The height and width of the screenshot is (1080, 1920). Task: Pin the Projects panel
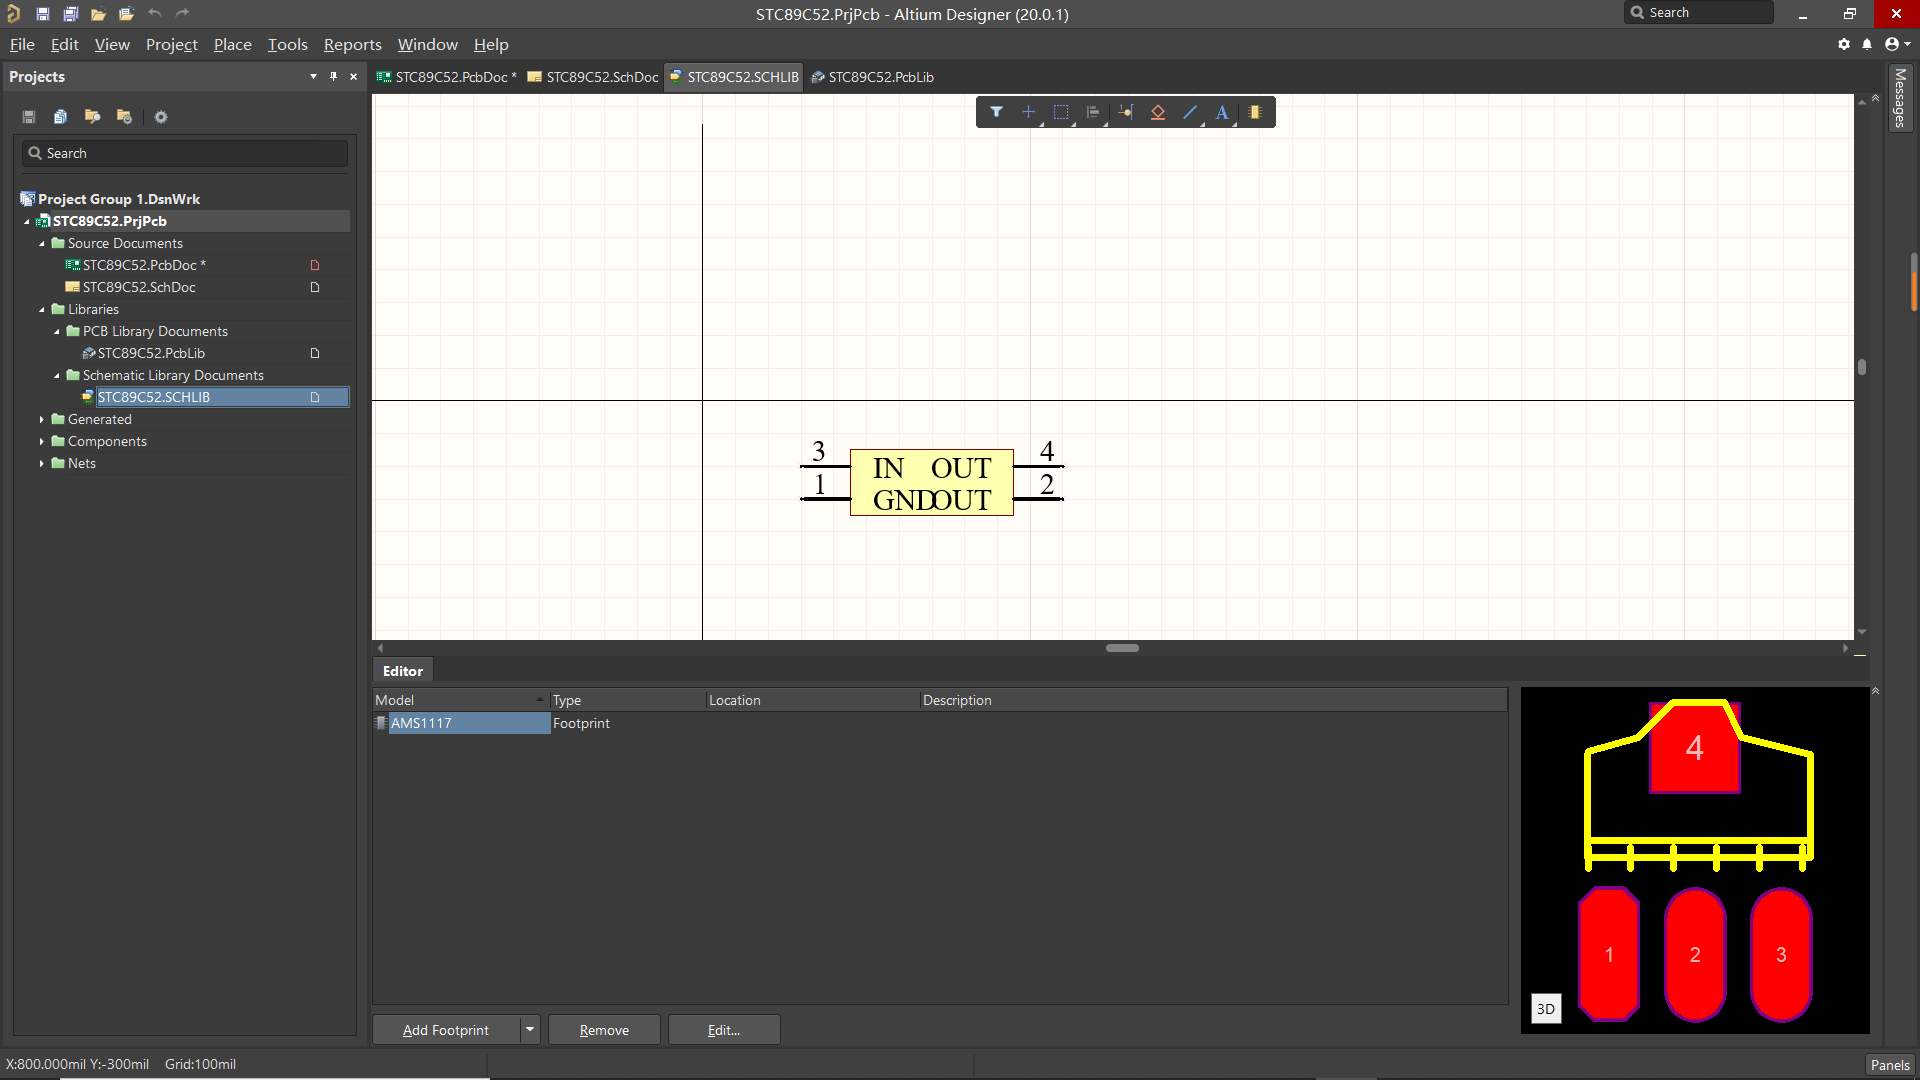point(333,76)
